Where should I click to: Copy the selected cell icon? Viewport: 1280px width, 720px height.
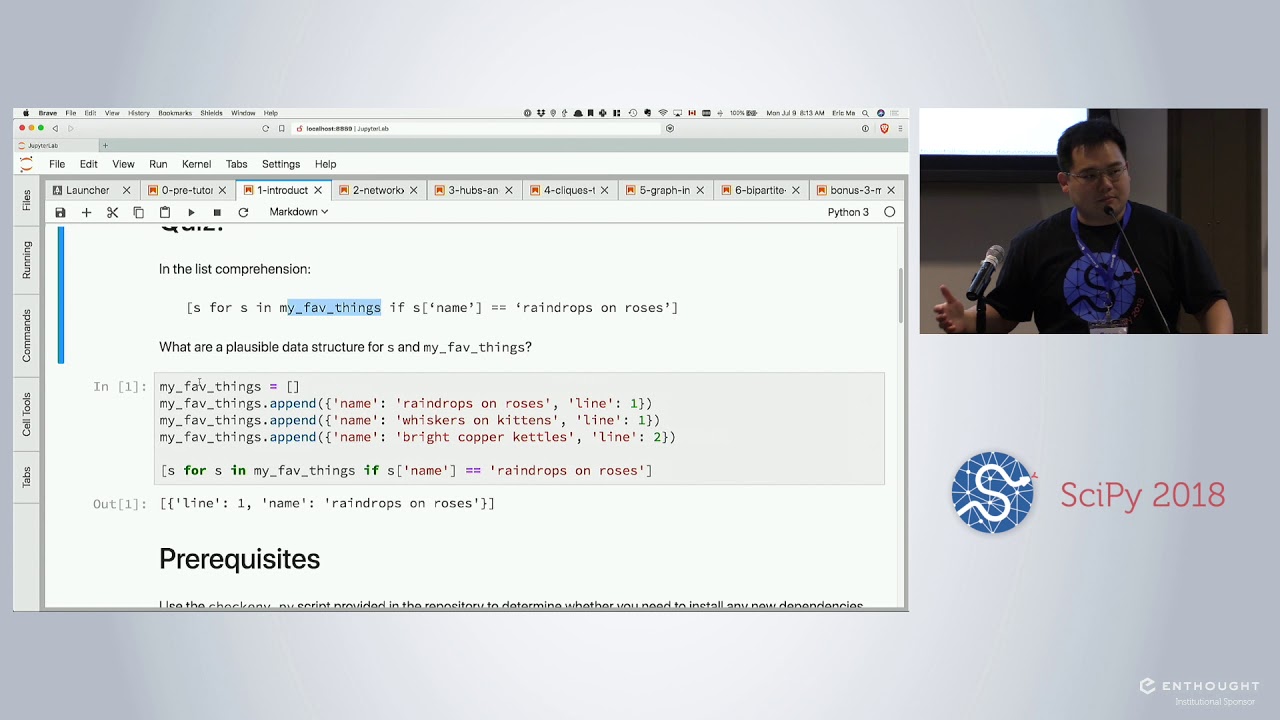[138, 212]
